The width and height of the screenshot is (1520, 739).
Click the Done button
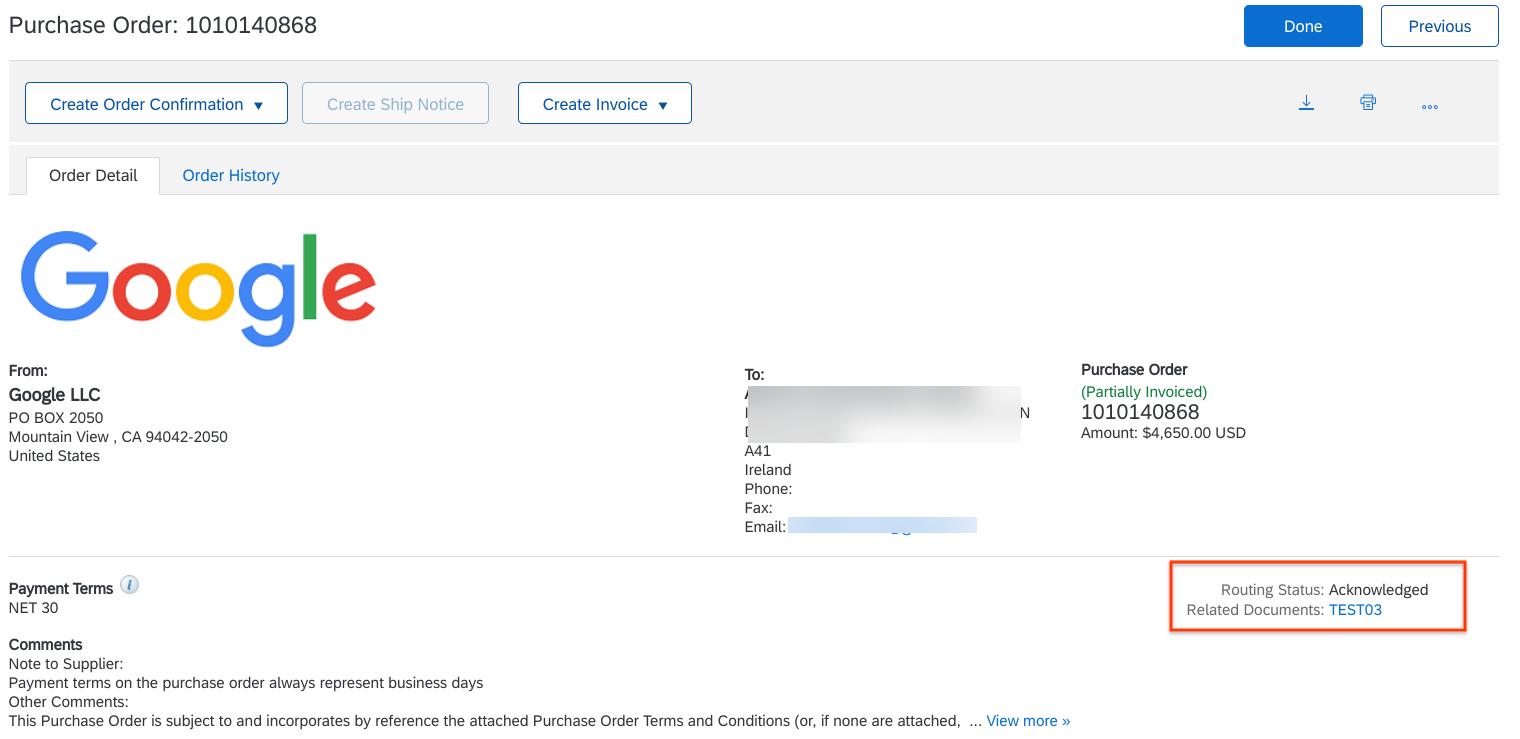[1303, 26]
